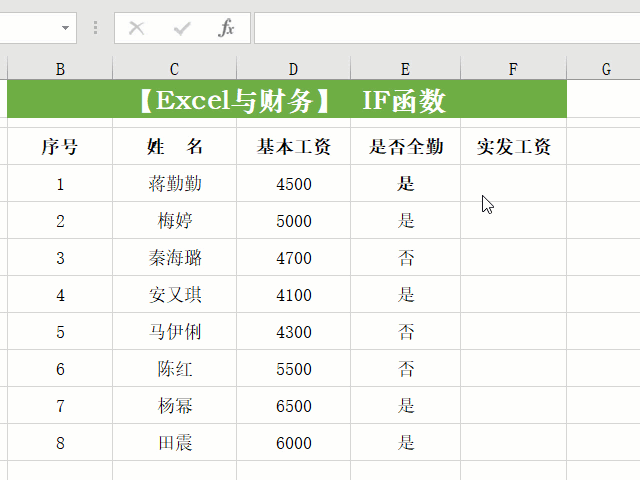
Task: Open the Name Box dropdown arrow
Action: [65, 28]
